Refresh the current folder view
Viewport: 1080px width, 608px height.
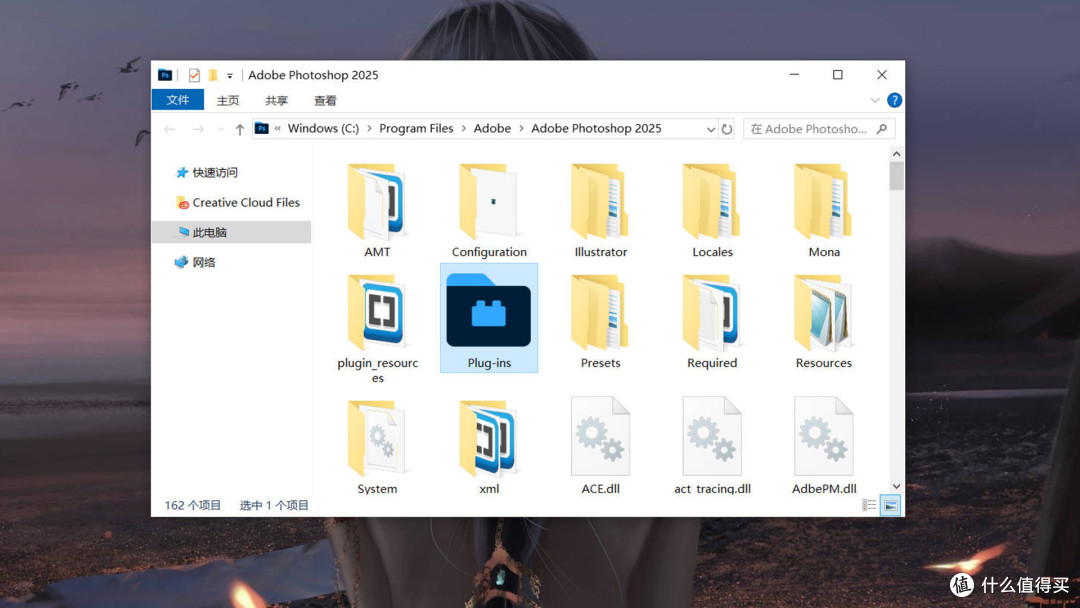pyautogui.click(x=727, y=129)
